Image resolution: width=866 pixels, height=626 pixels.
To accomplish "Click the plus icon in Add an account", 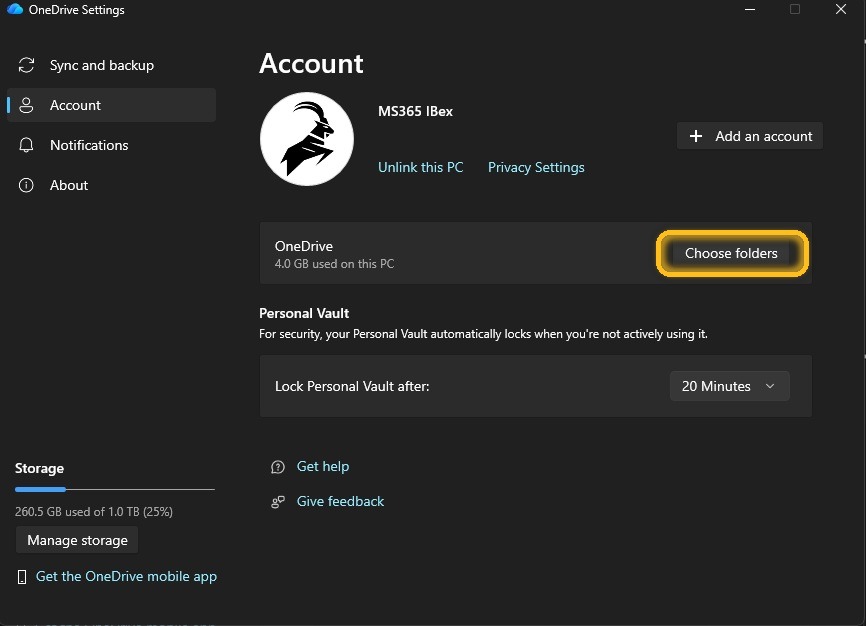I will point(696,136).
